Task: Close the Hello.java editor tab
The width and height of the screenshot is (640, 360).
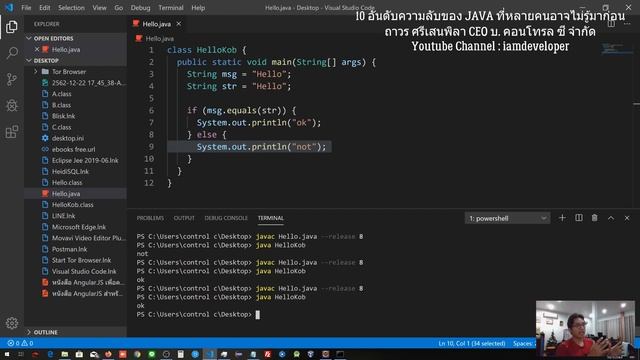Action: point(179,24)
